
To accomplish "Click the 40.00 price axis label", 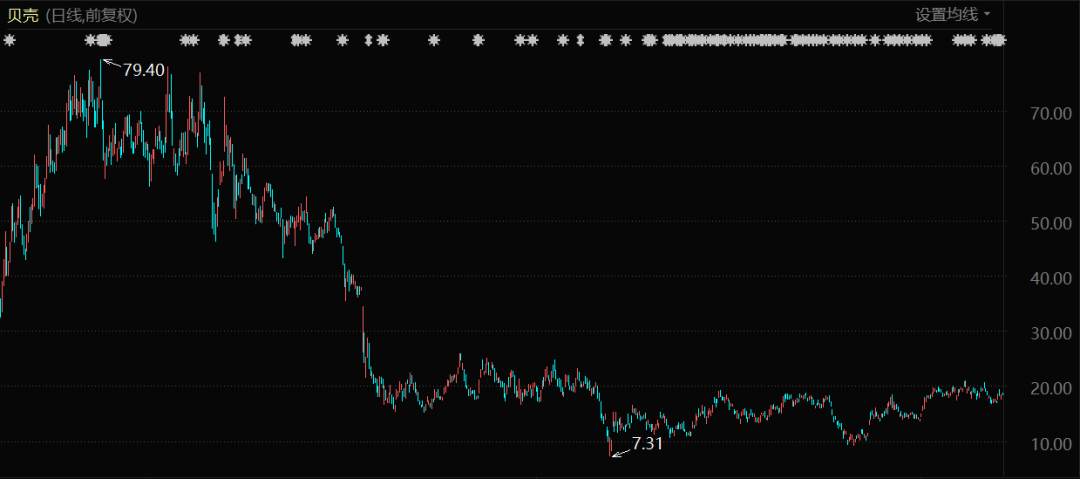I will click(1051, 278).
